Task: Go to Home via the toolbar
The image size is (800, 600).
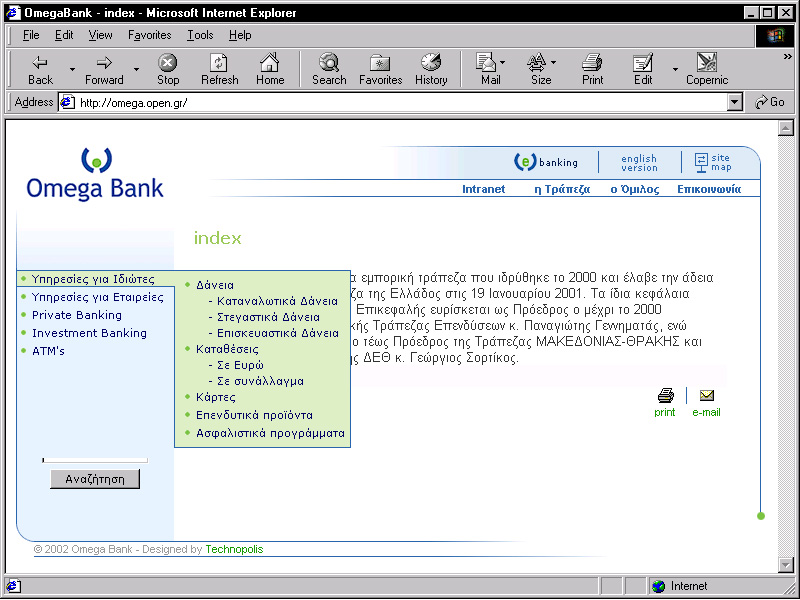Action: (x=270, y=69)
